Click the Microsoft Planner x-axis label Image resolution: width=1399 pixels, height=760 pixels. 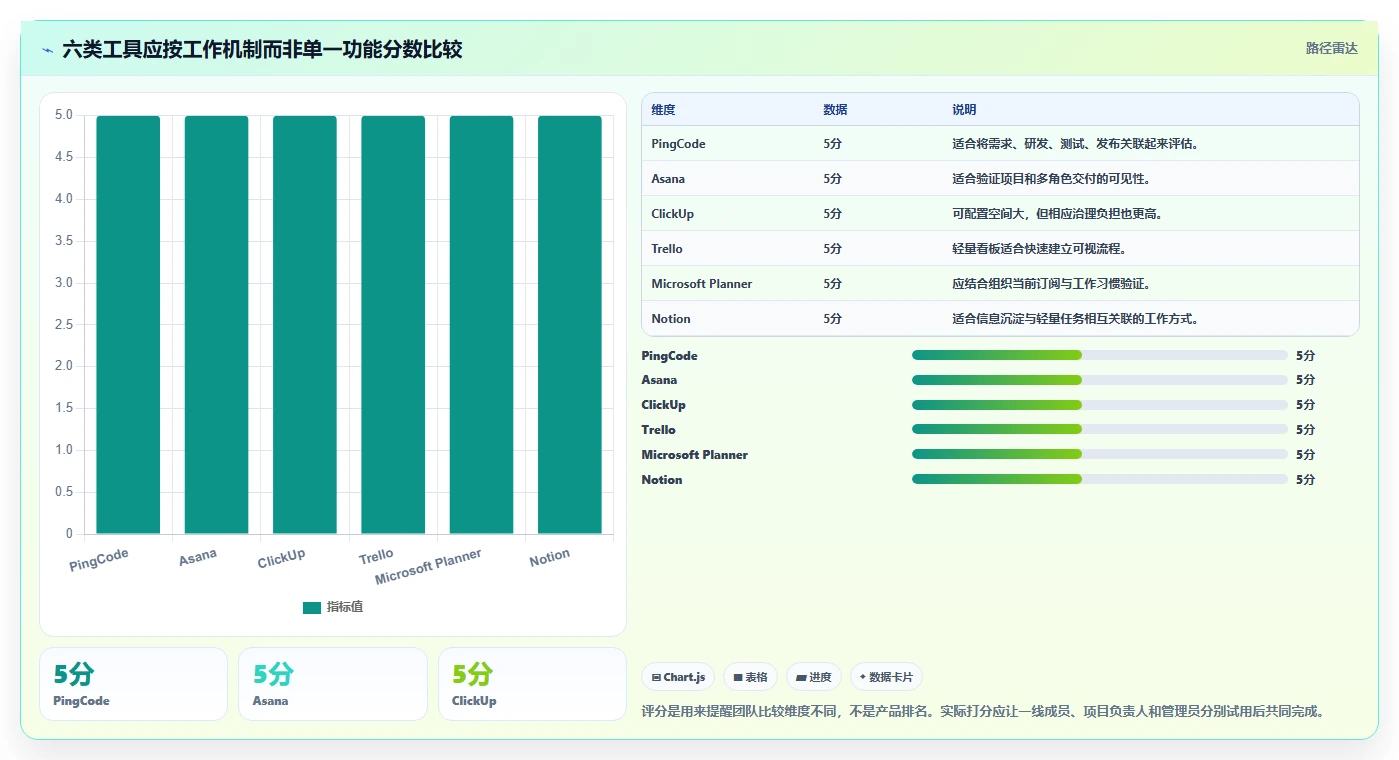tap(429, 567)
